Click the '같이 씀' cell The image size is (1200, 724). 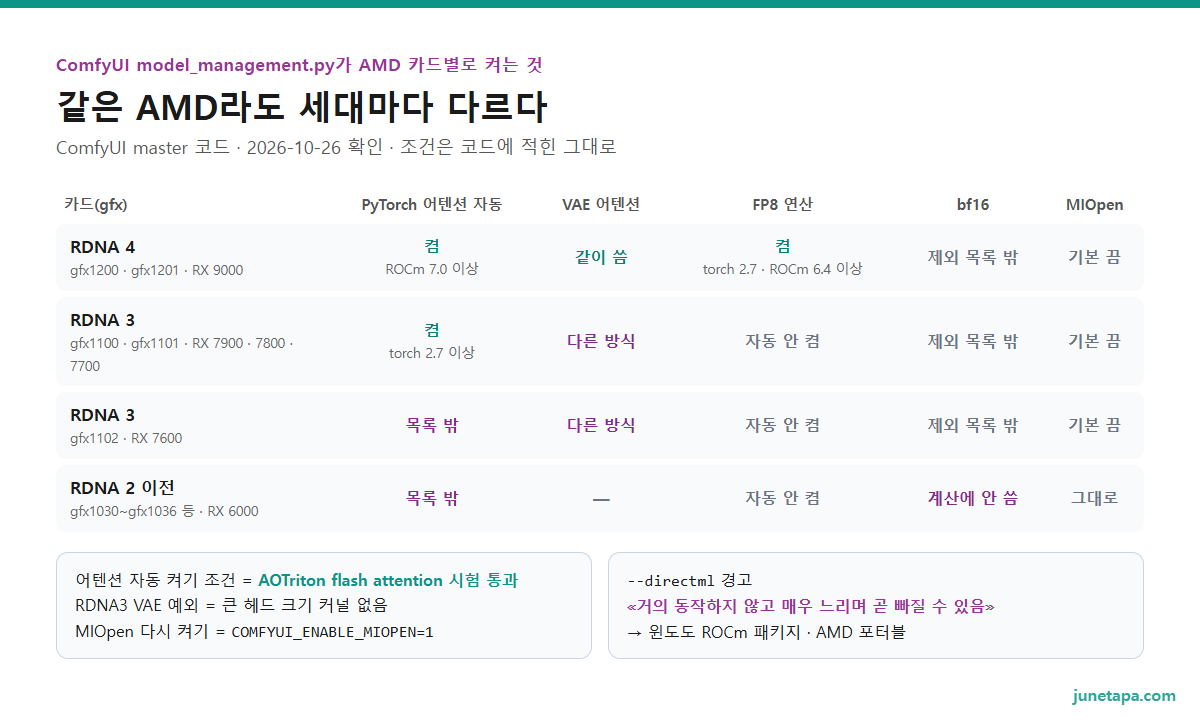coord(601,257)
